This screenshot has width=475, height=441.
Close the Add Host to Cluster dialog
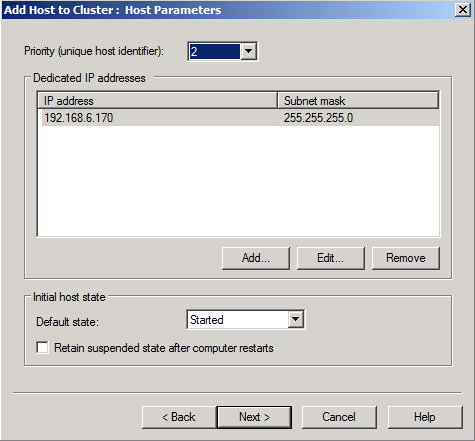pyautogui.click(x=463, y=10)
